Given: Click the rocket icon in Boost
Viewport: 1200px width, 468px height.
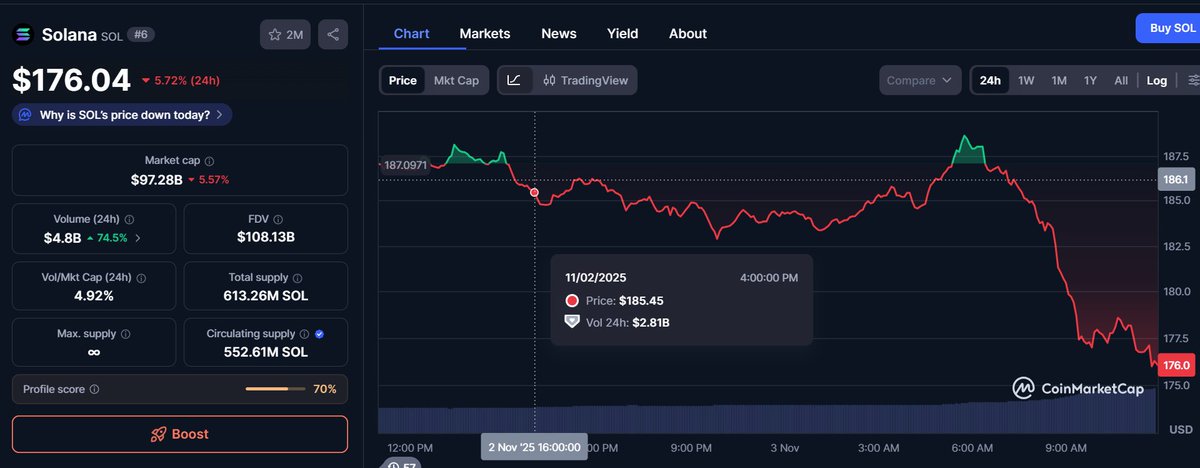Looking at the screenshot, I should 158,434.
